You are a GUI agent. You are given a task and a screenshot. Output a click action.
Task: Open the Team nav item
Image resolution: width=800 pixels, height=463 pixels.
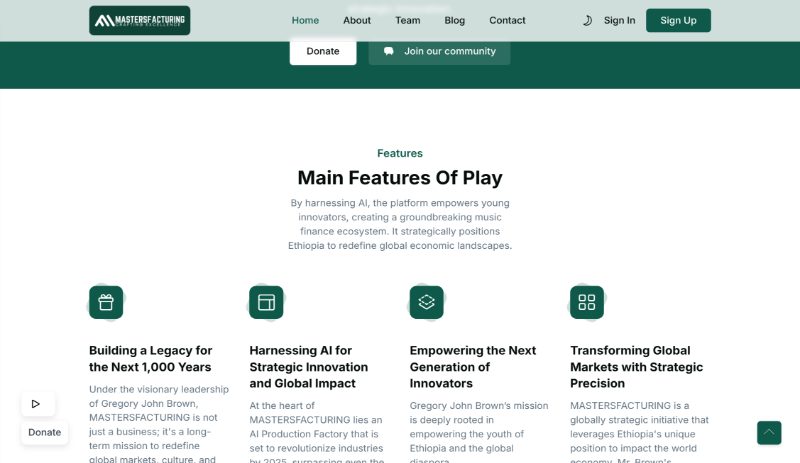click(408, 20)
